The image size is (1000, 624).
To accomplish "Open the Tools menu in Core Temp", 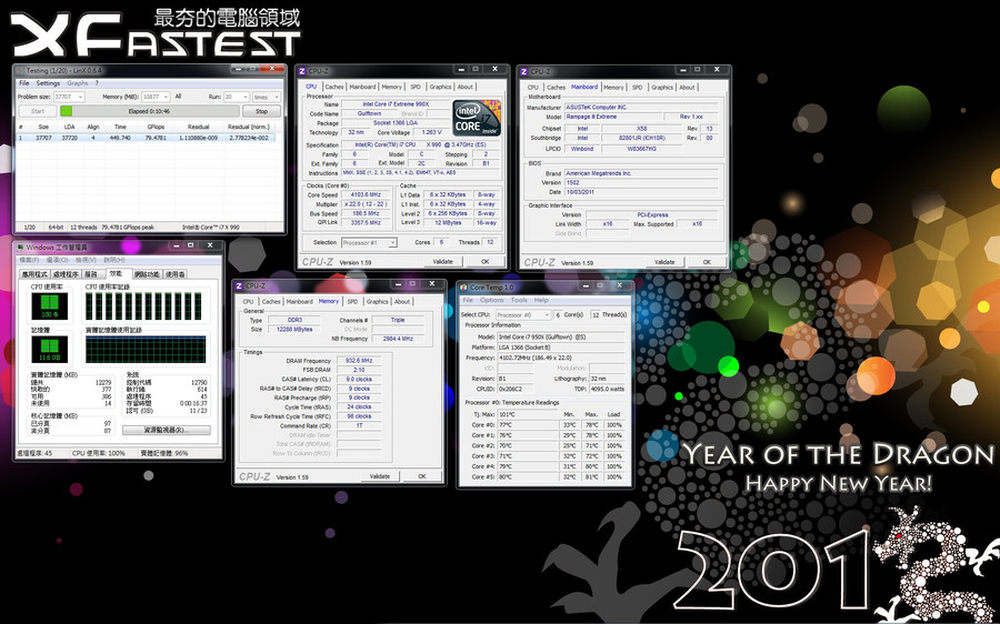I will pyautogui.click(x=519, y=300).
